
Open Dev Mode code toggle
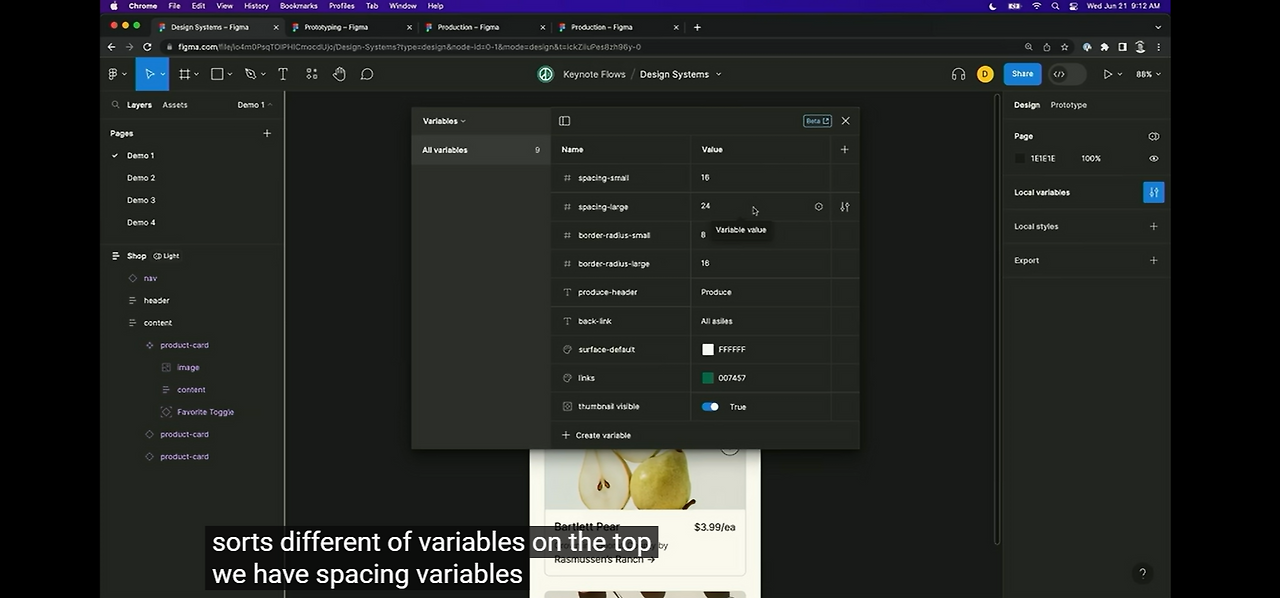pyautogui.click(x=1059, y=74)
